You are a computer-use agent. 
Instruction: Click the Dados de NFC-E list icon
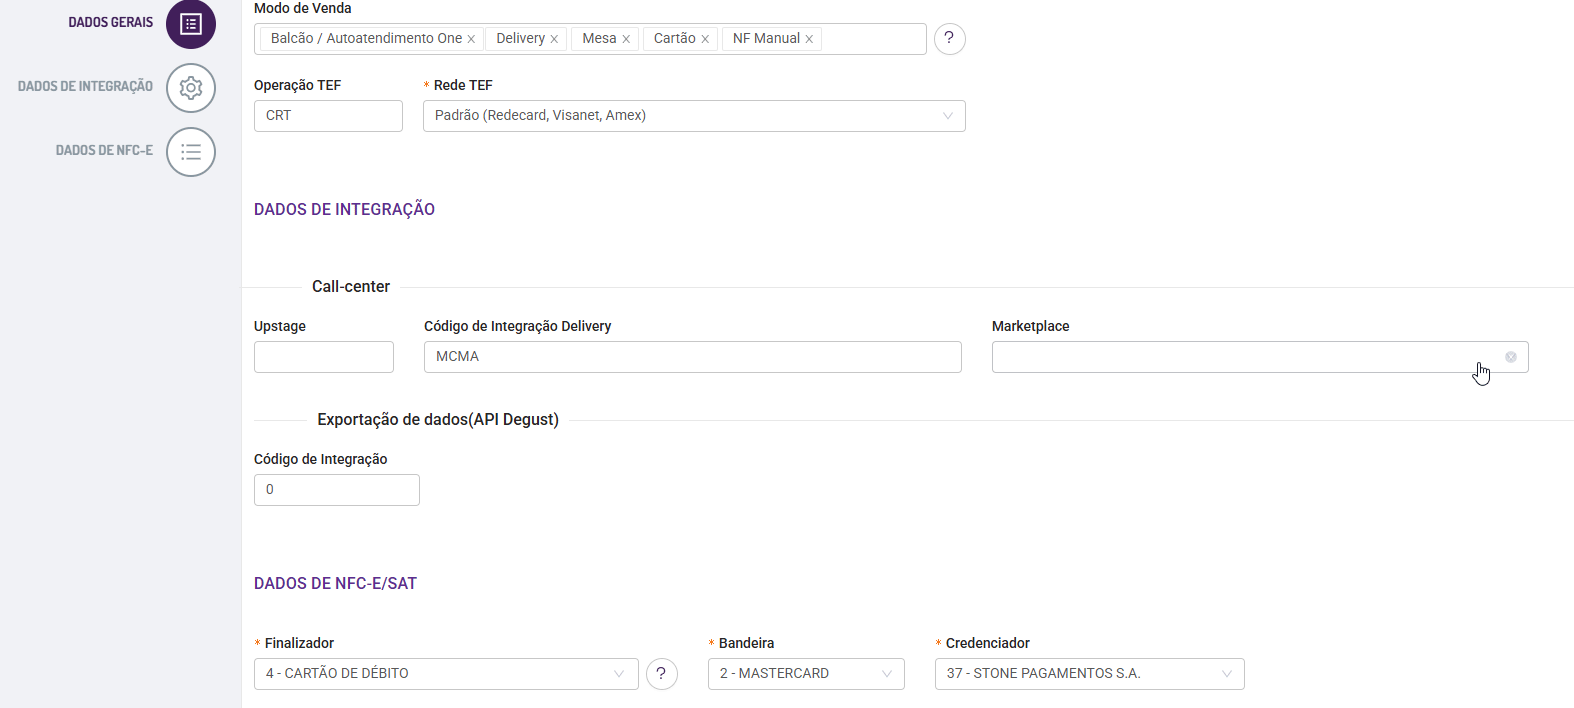coord(191,152)
